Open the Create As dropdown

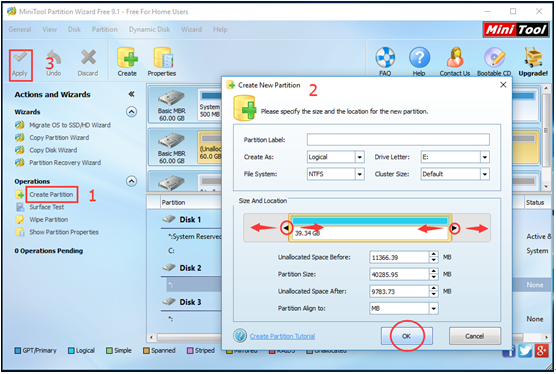360,157
